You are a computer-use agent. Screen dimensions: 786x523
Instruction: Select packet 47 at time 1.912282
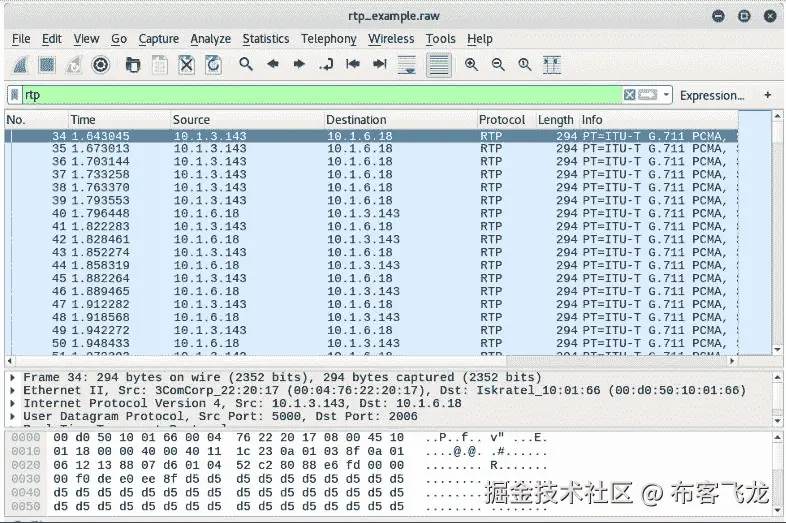[371, 304]
